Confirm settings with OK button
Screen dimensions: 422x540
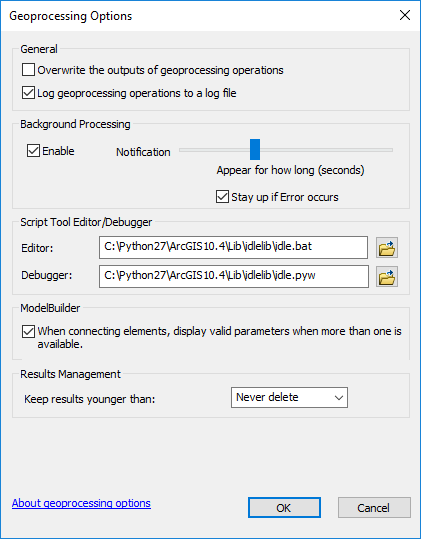pyautogui.click(x=284, y=508)
